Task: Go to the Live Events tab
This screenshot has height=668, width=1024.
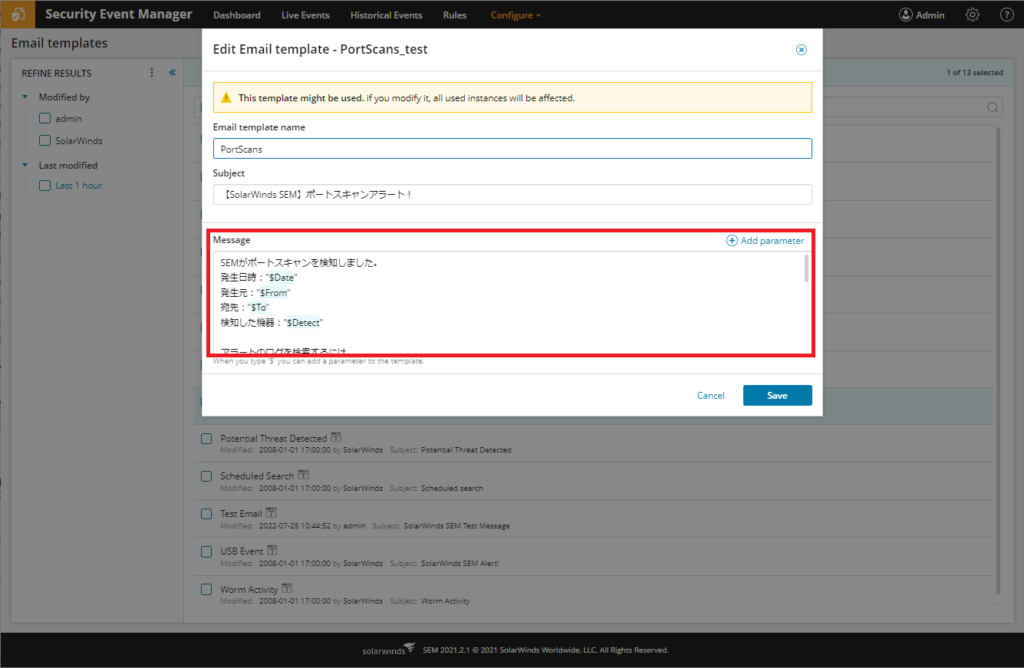Action: pyautogui.click(x=305, y=15)
